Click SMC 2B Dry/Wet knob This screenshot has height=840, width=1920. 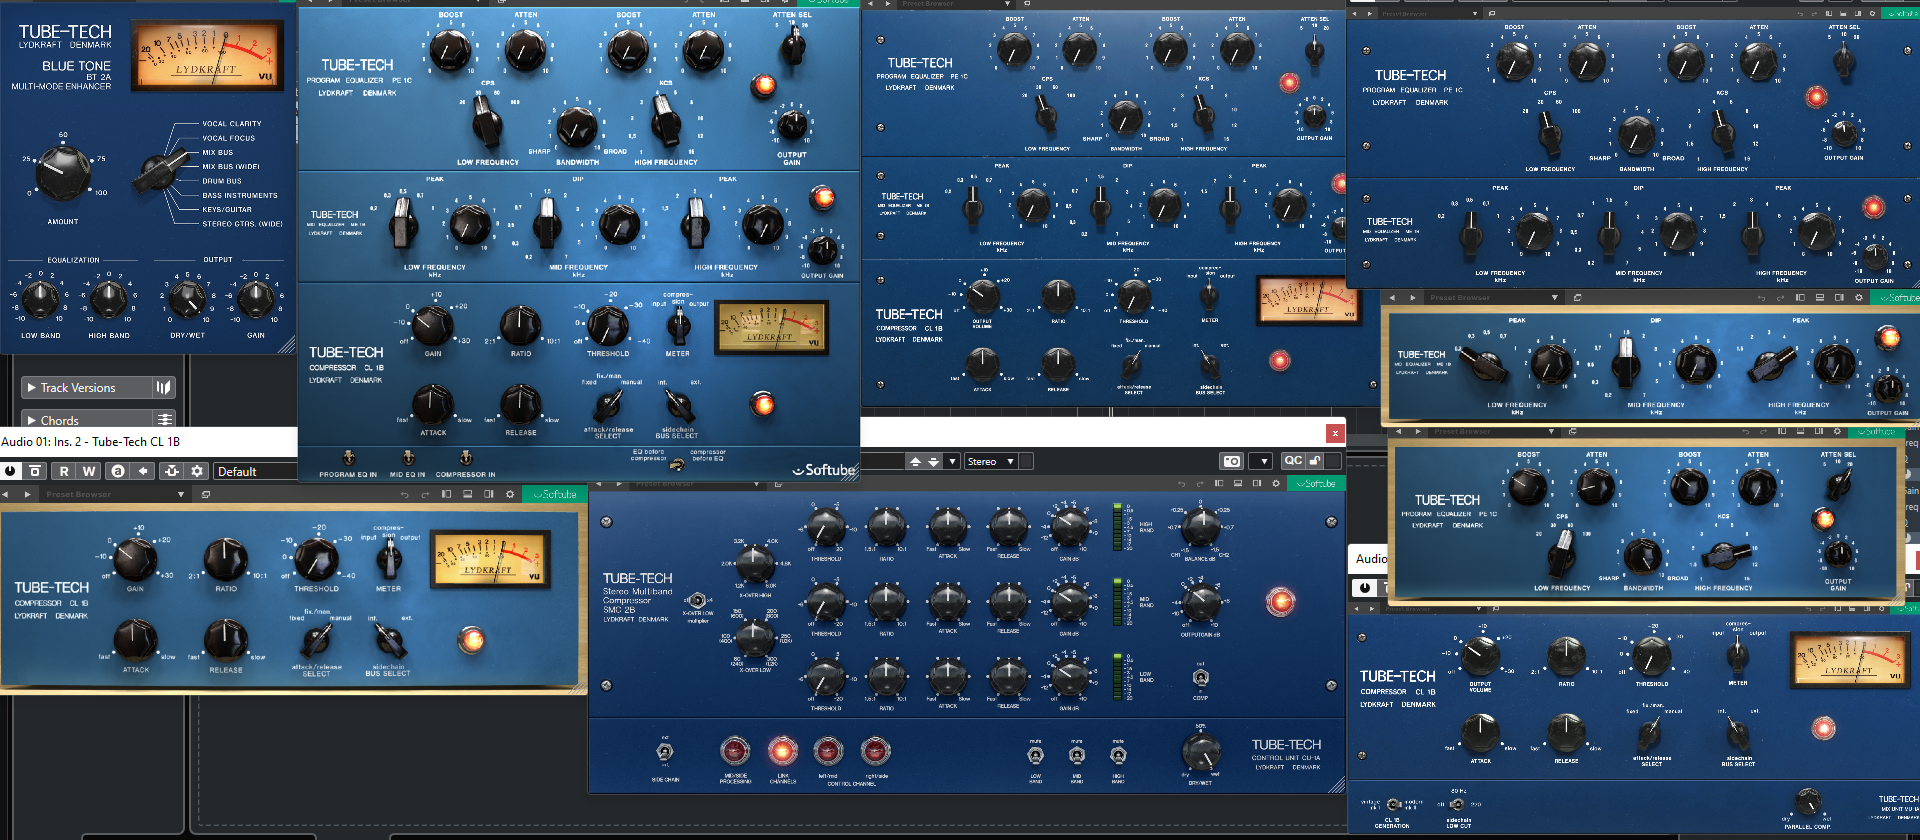click(1201, 752)
